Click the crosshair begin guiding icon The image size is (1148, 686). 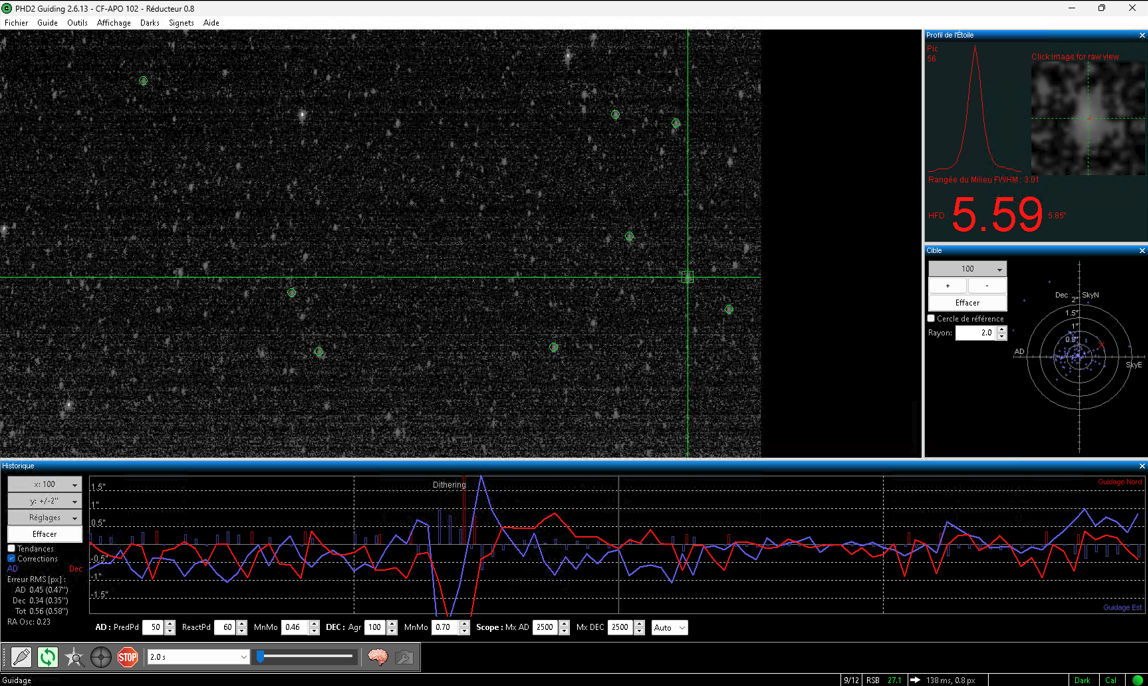101,657
